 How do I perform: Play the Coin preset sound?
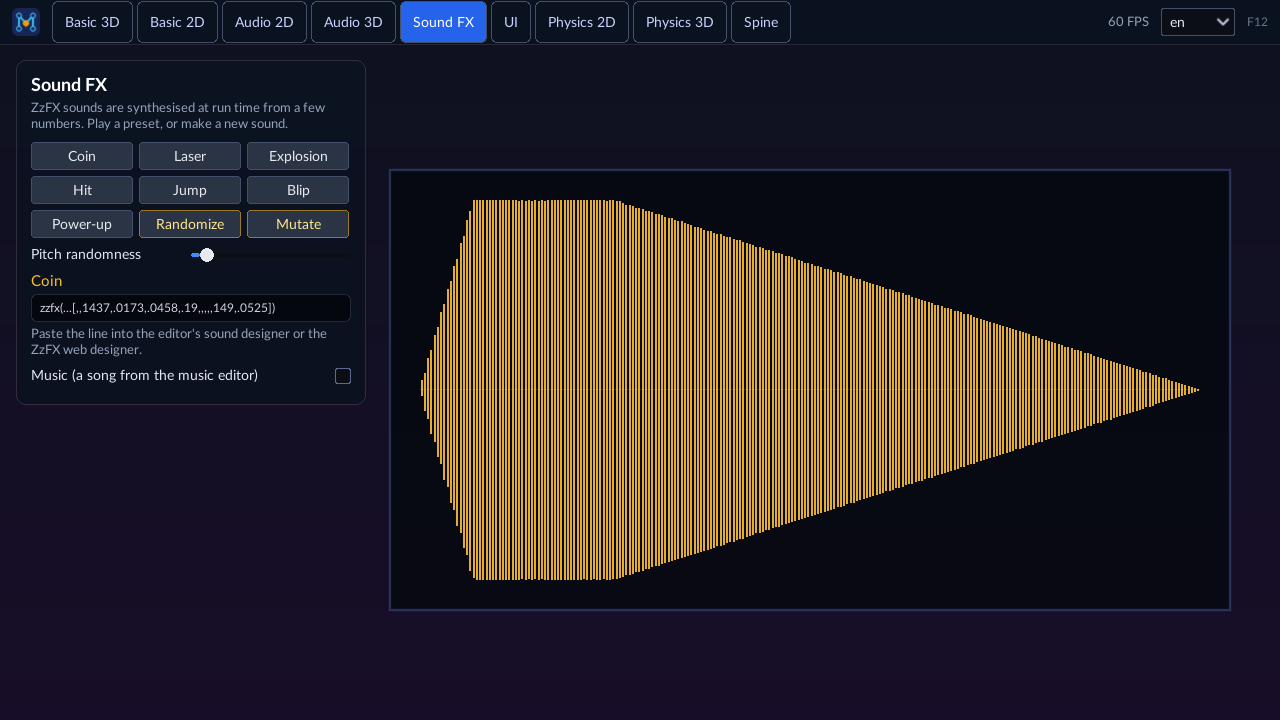point(82,156)
